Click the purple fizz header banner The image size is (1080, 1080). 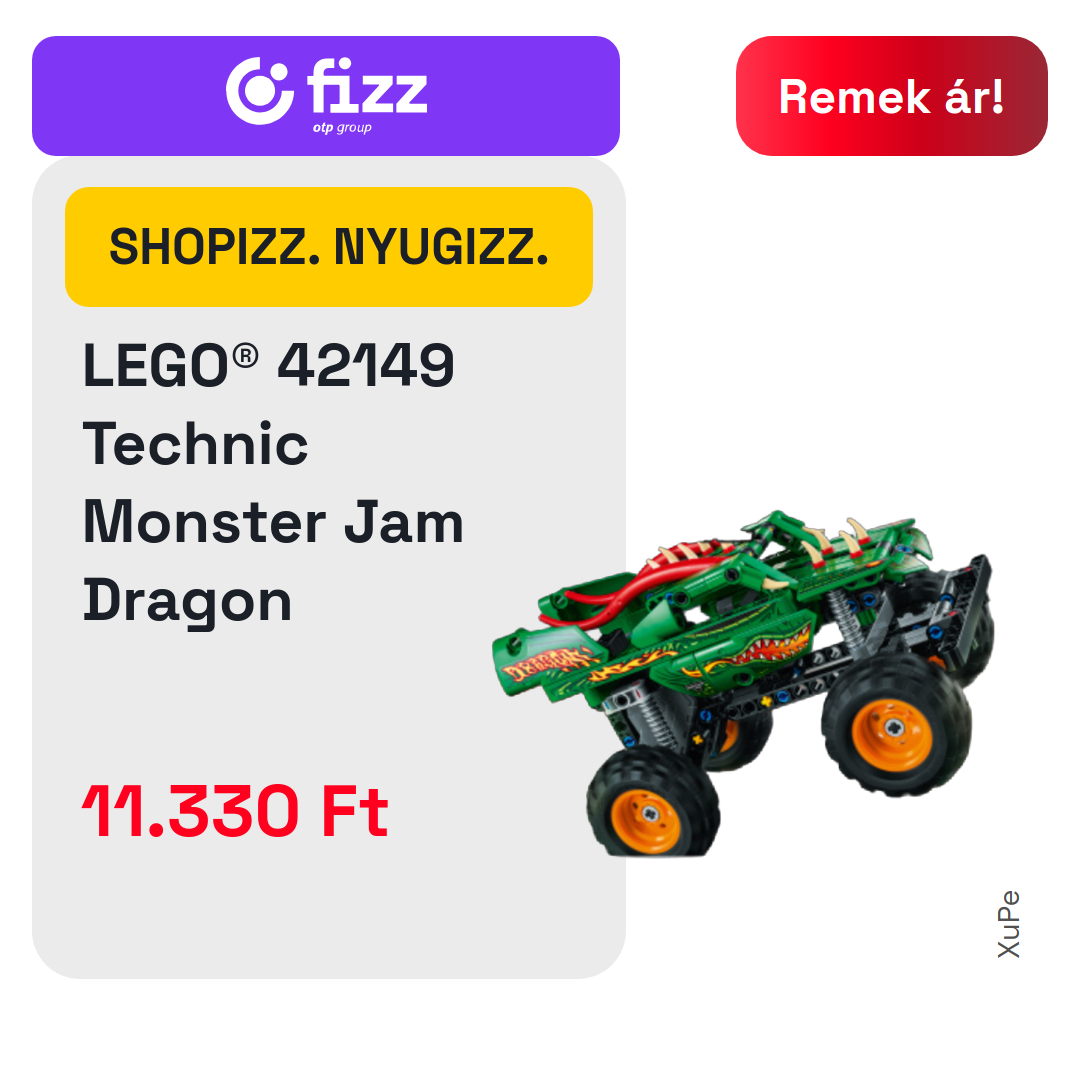pyautogui.click(x=326, y=96)
